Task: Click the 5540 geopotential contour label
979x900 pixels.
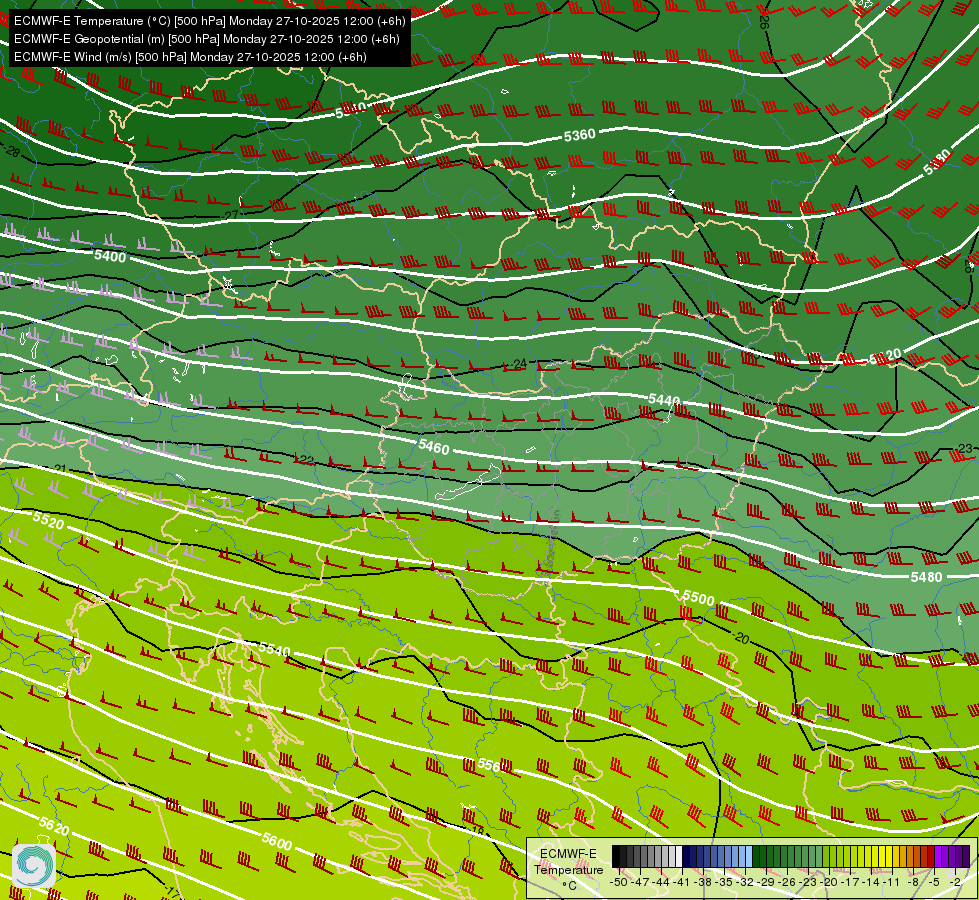Action: point(275,649)
